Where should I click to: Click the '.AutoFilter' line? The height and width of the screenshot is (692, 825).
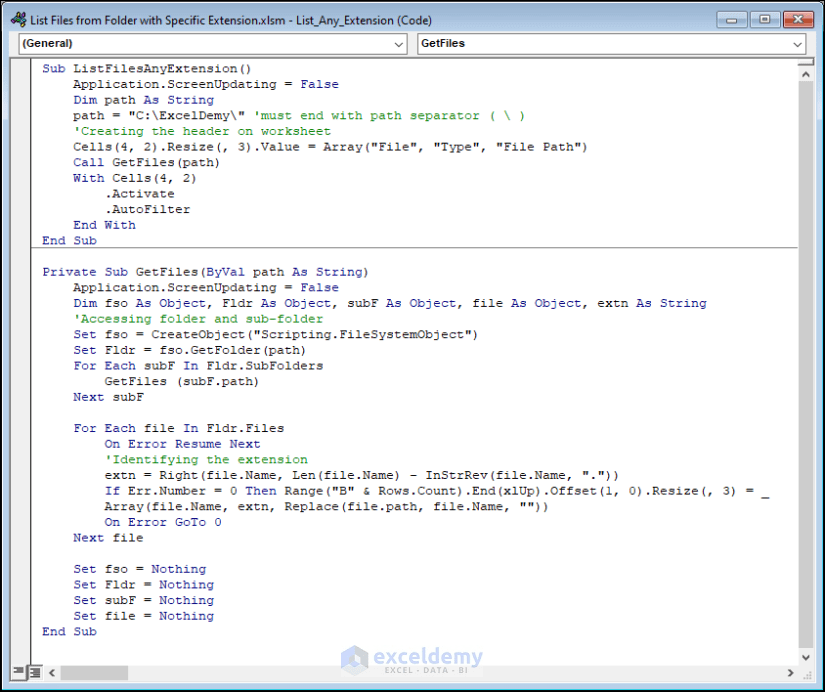[147, 209]
